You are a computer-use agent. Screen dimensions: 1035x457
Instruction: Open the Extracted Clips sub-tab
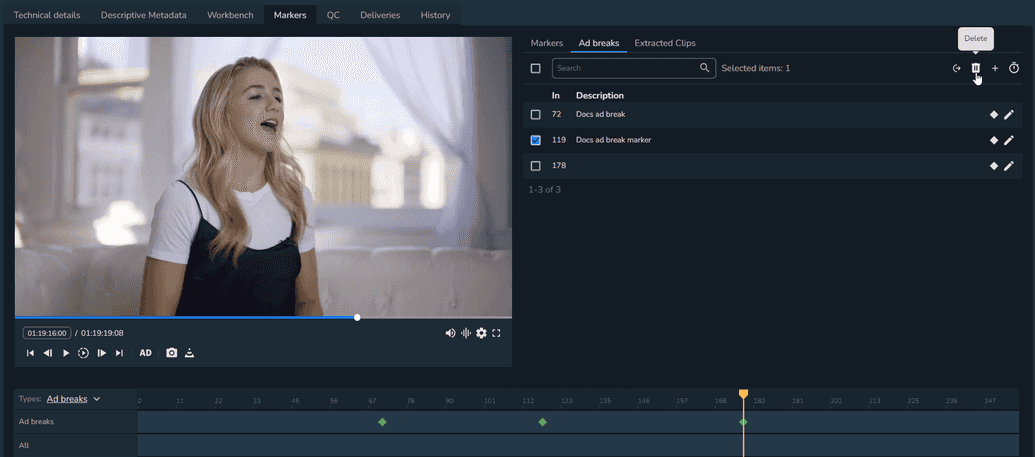665,43
